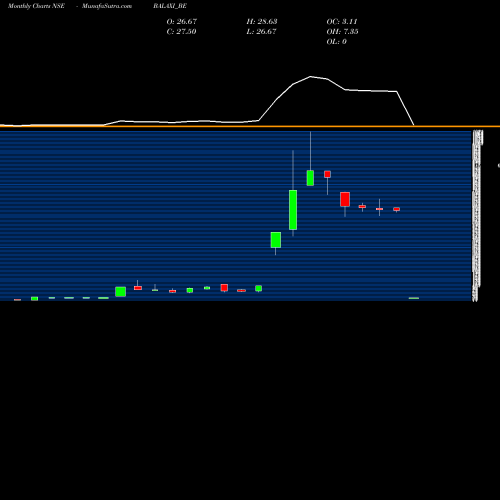Click the 'Monthly Charts NSE' title text
The width and height of the screenshot is (500, 500).
(36, 6)
